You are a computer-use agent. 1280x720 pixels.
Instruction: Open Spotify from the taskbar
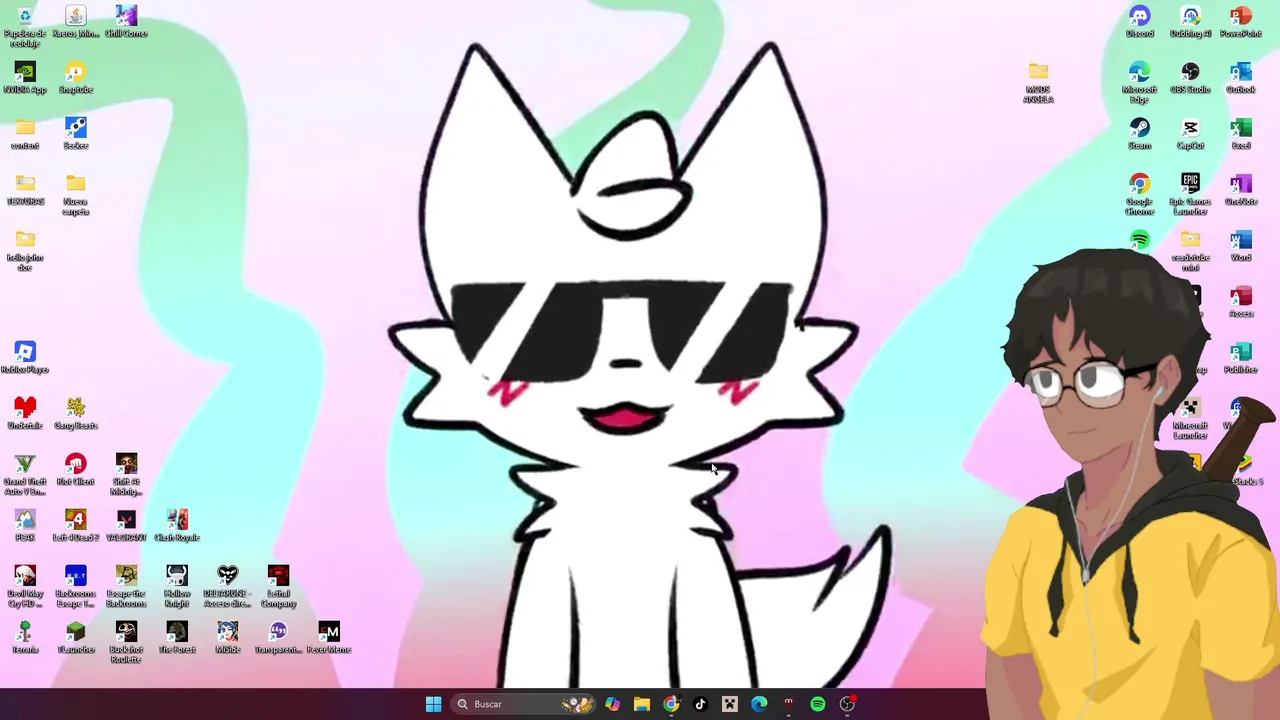818,704
